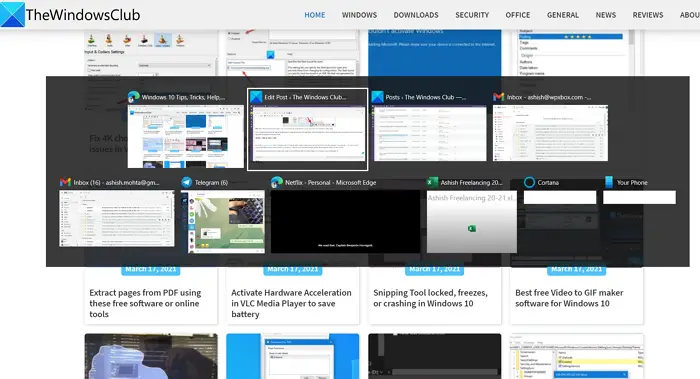Image resolution: width=700 pixels, height=379 pixels.
Task: Click the Telegram app icon
Action: point(187,182)
